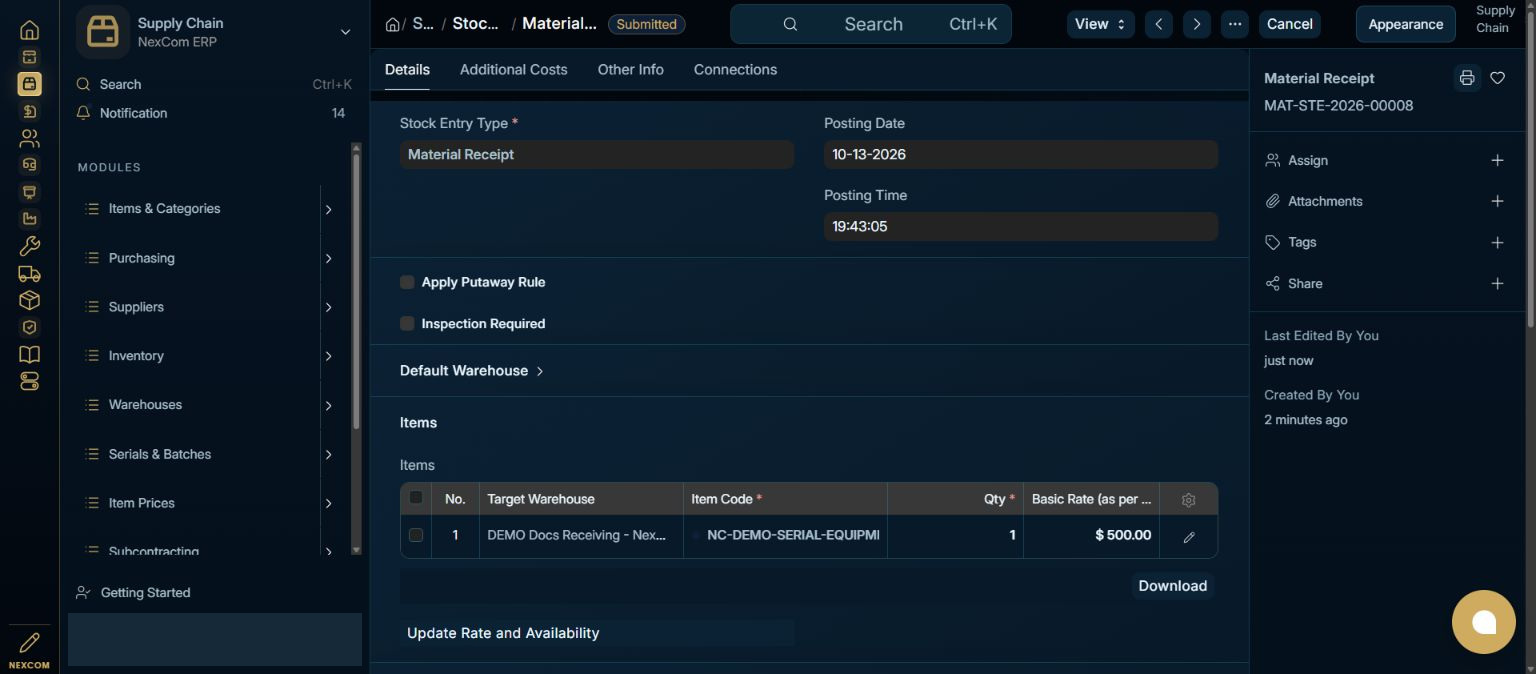Image resolution: width=1536 pixels, height=674 pixels.
Task: Print the Material Receipt document
Action: [1467, 78]
